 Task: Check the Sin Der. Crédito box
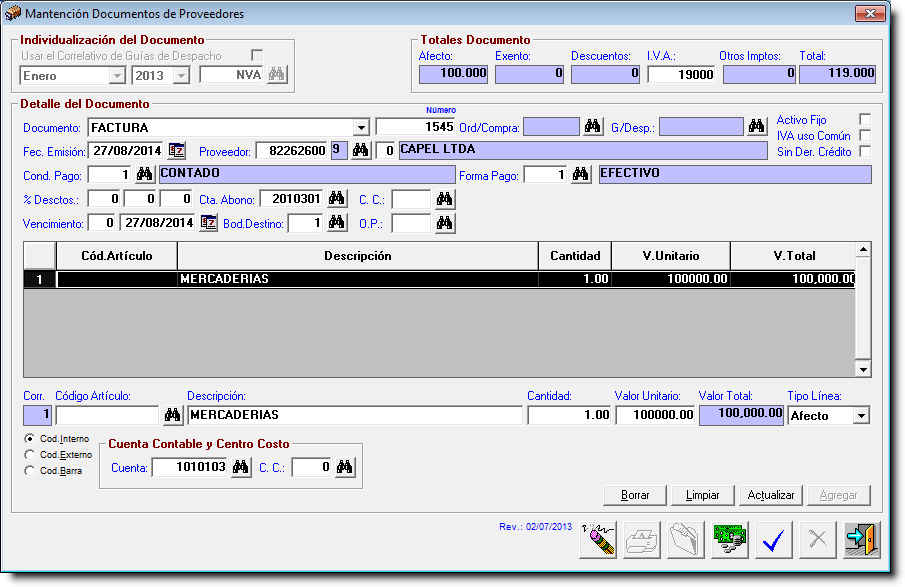865,151
